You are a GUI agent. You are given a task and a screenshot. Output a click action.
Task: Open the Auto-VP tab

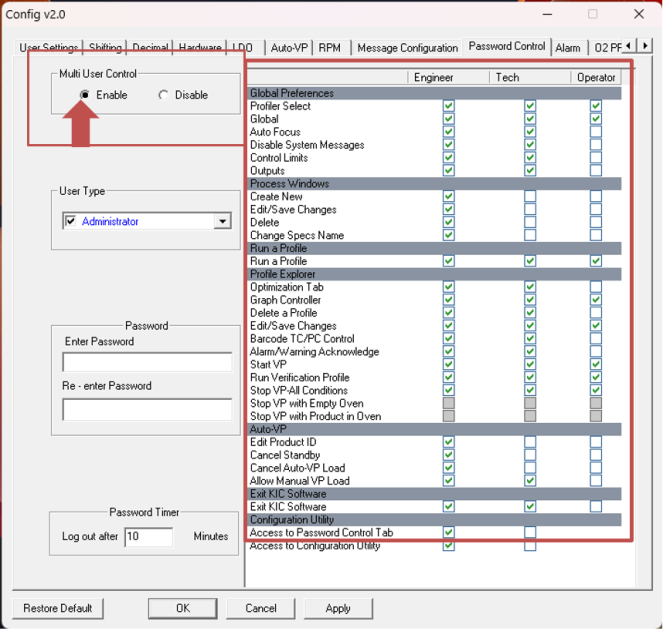click(290, 48)
